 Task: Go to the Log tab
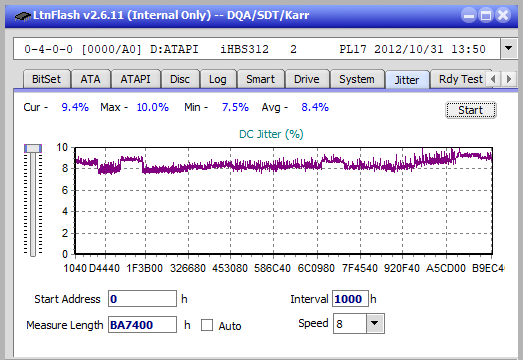coord(218,79)
